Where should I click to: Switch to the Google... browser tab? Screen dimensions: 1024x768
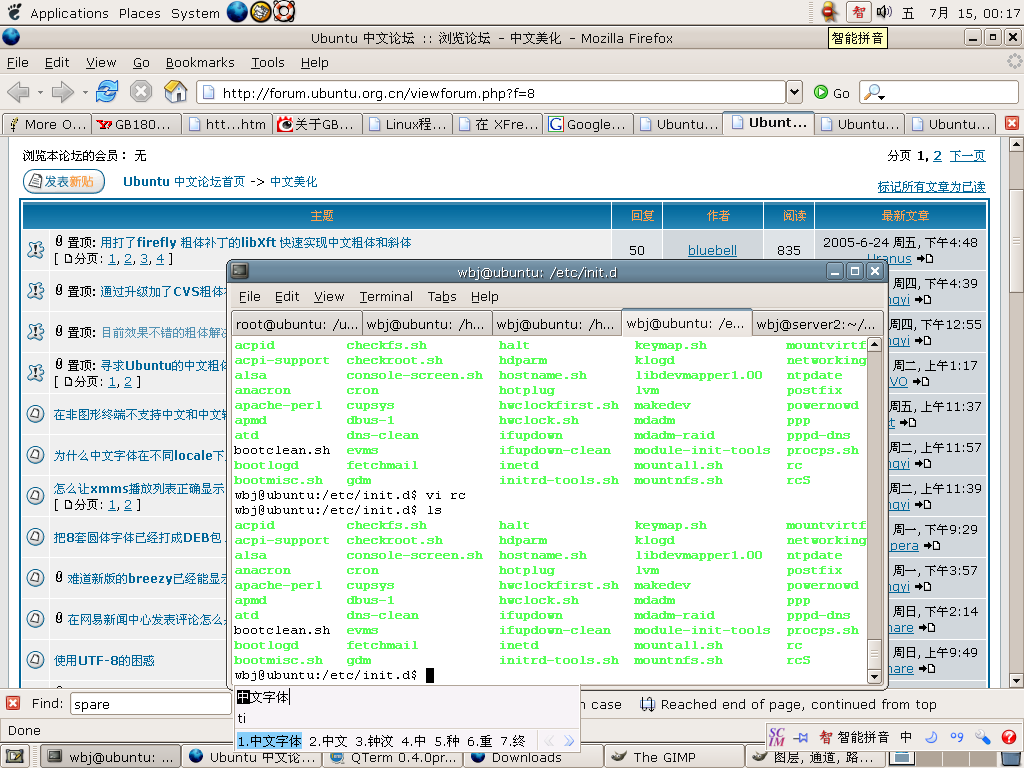tap(588, 124)
